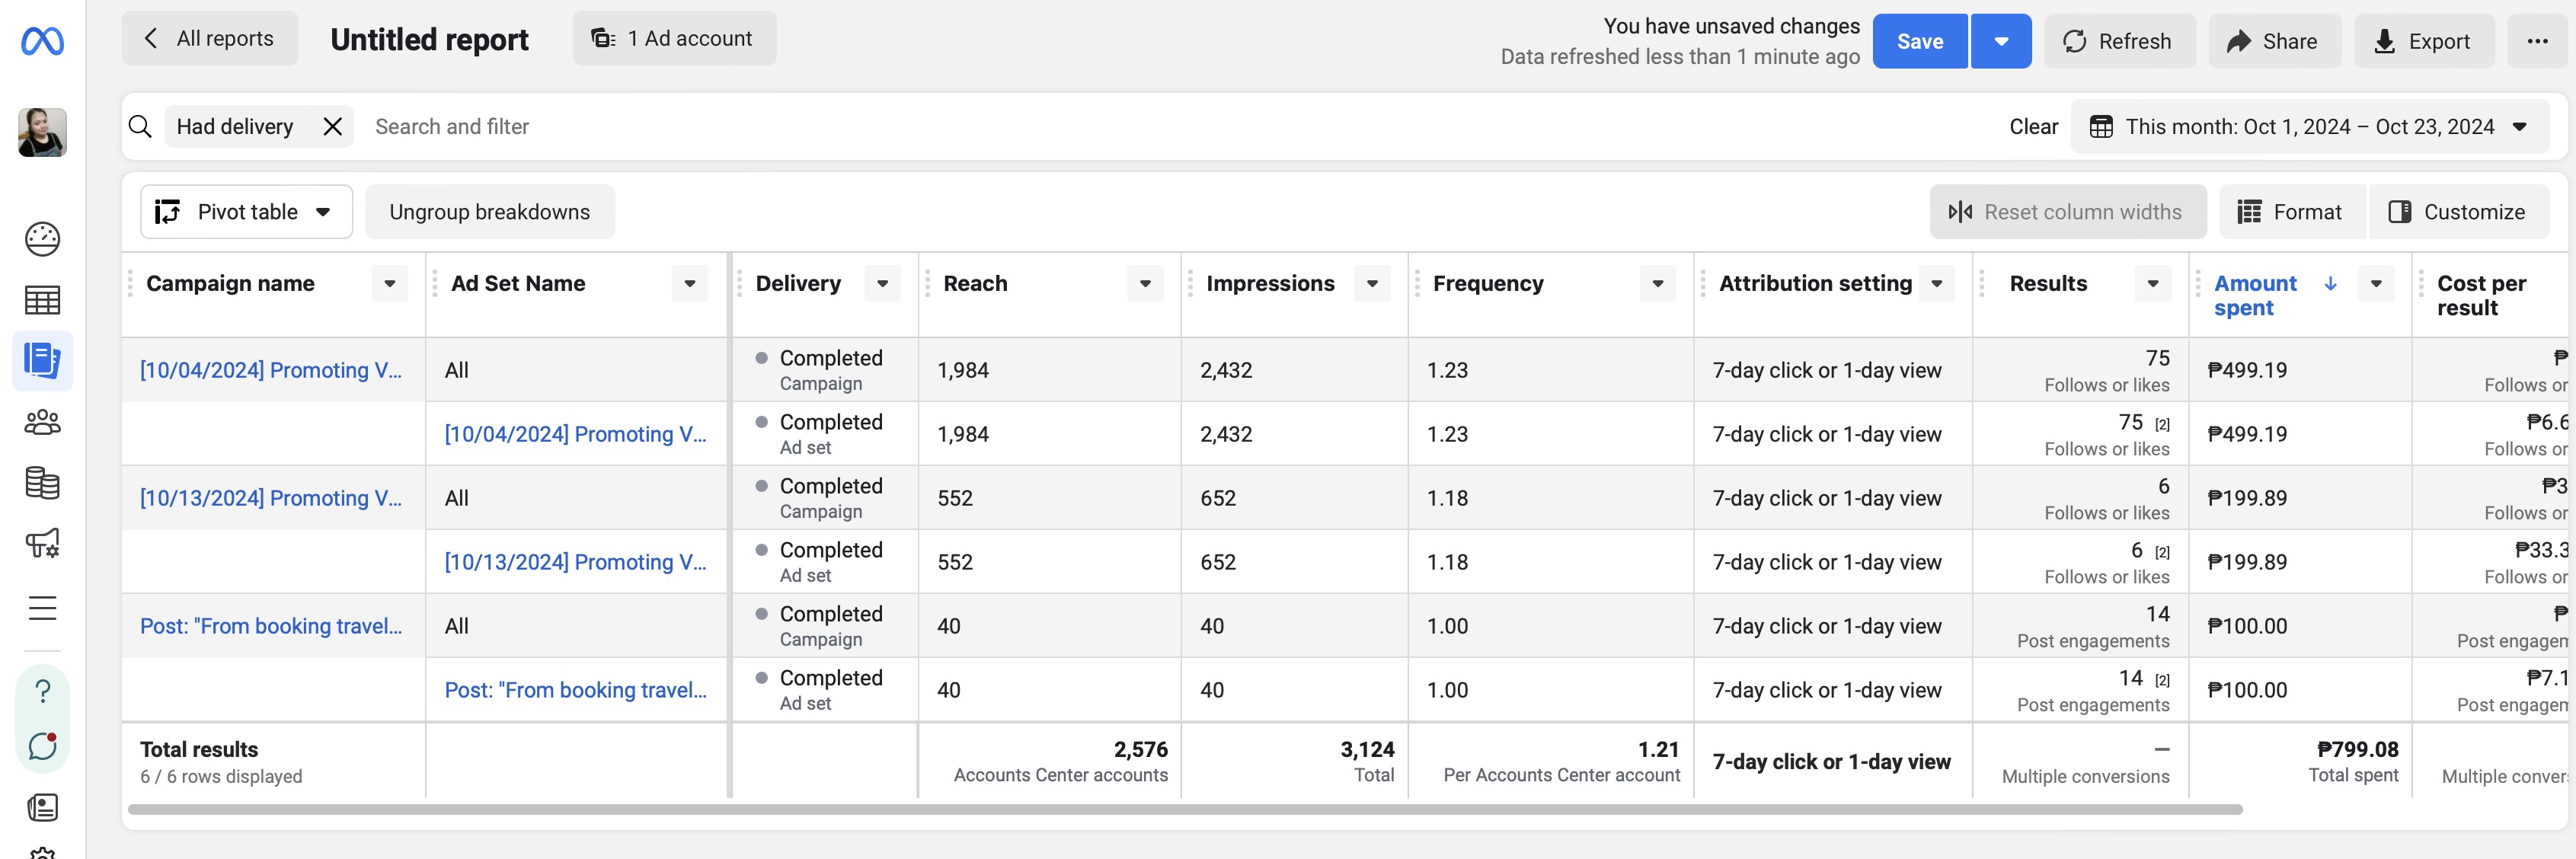Screen dimensions: 2576x859
Task: Remove the Had delivery filter
Action: click(333, 127)
